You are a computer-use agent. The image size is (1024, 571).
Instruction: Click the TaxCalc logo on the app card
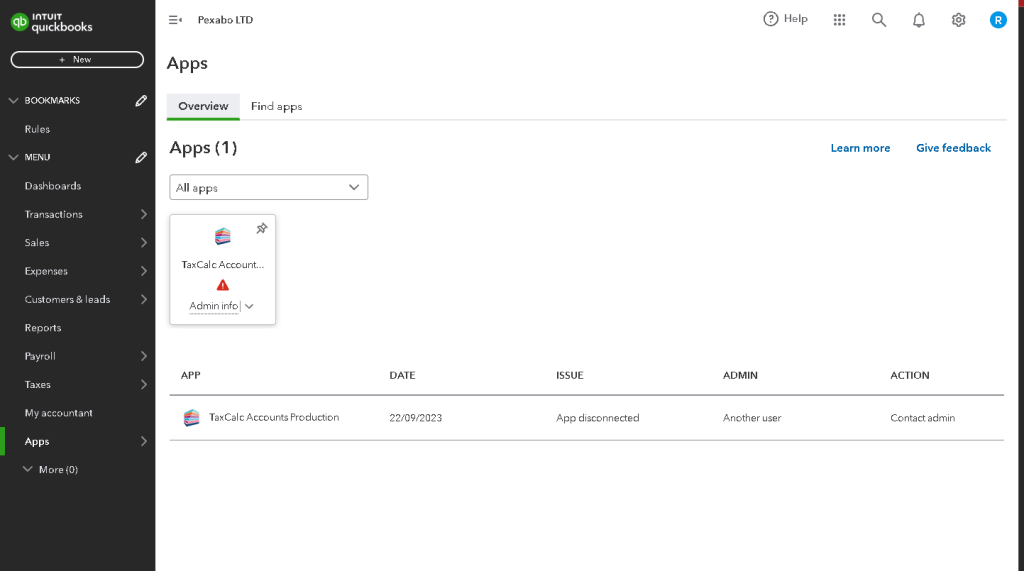tap(223, 236)
